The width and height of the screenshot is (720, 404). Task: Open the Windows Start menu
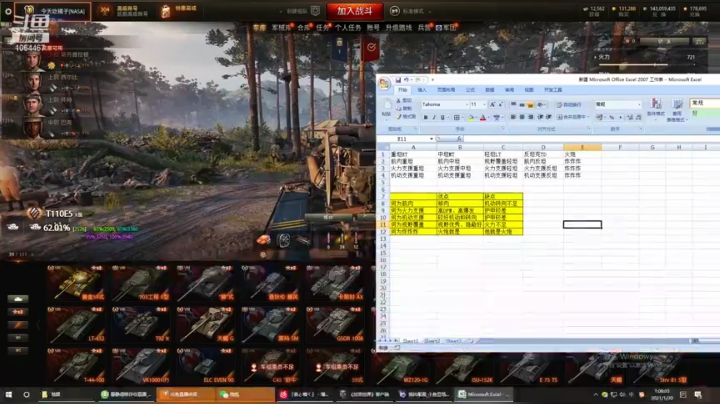pyautogui.click(x=8, y=394)
